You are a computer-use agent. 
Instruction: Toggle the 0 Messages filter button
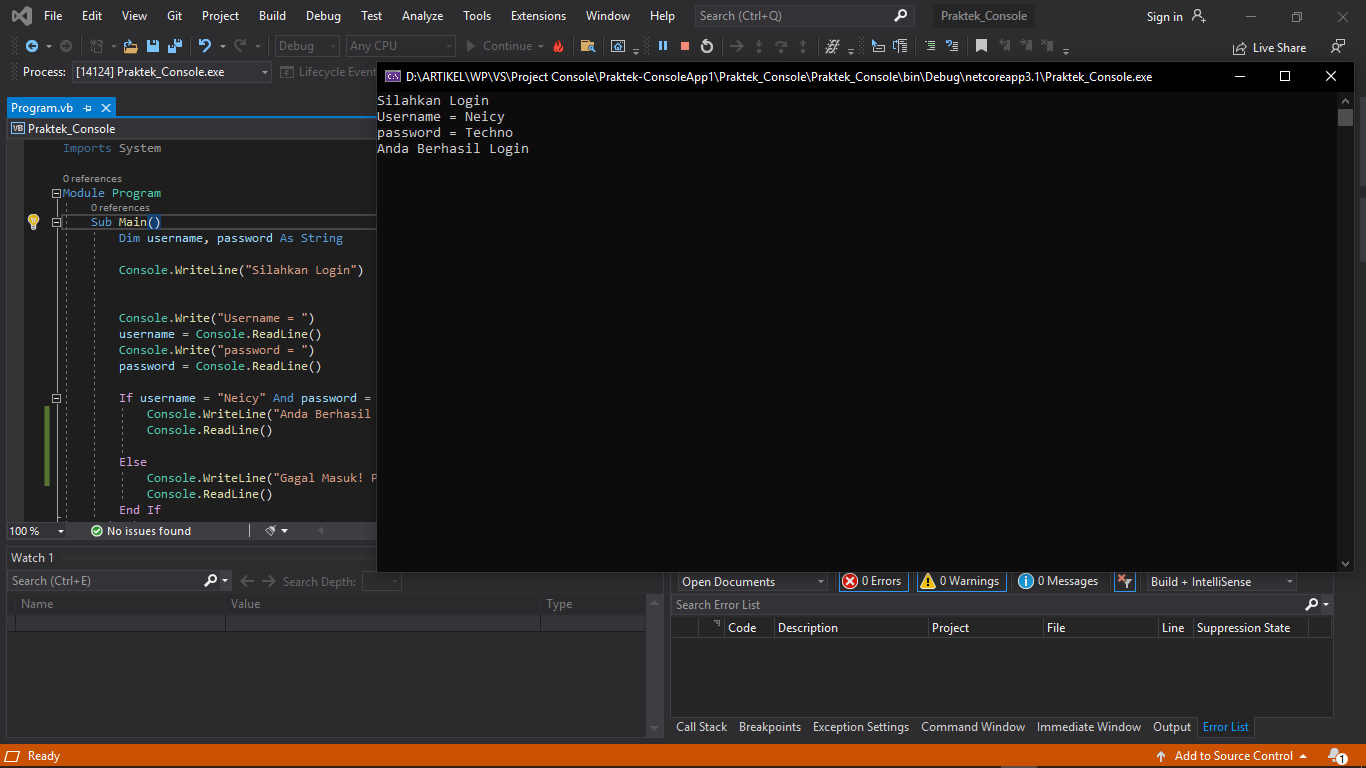[1059, 581]
